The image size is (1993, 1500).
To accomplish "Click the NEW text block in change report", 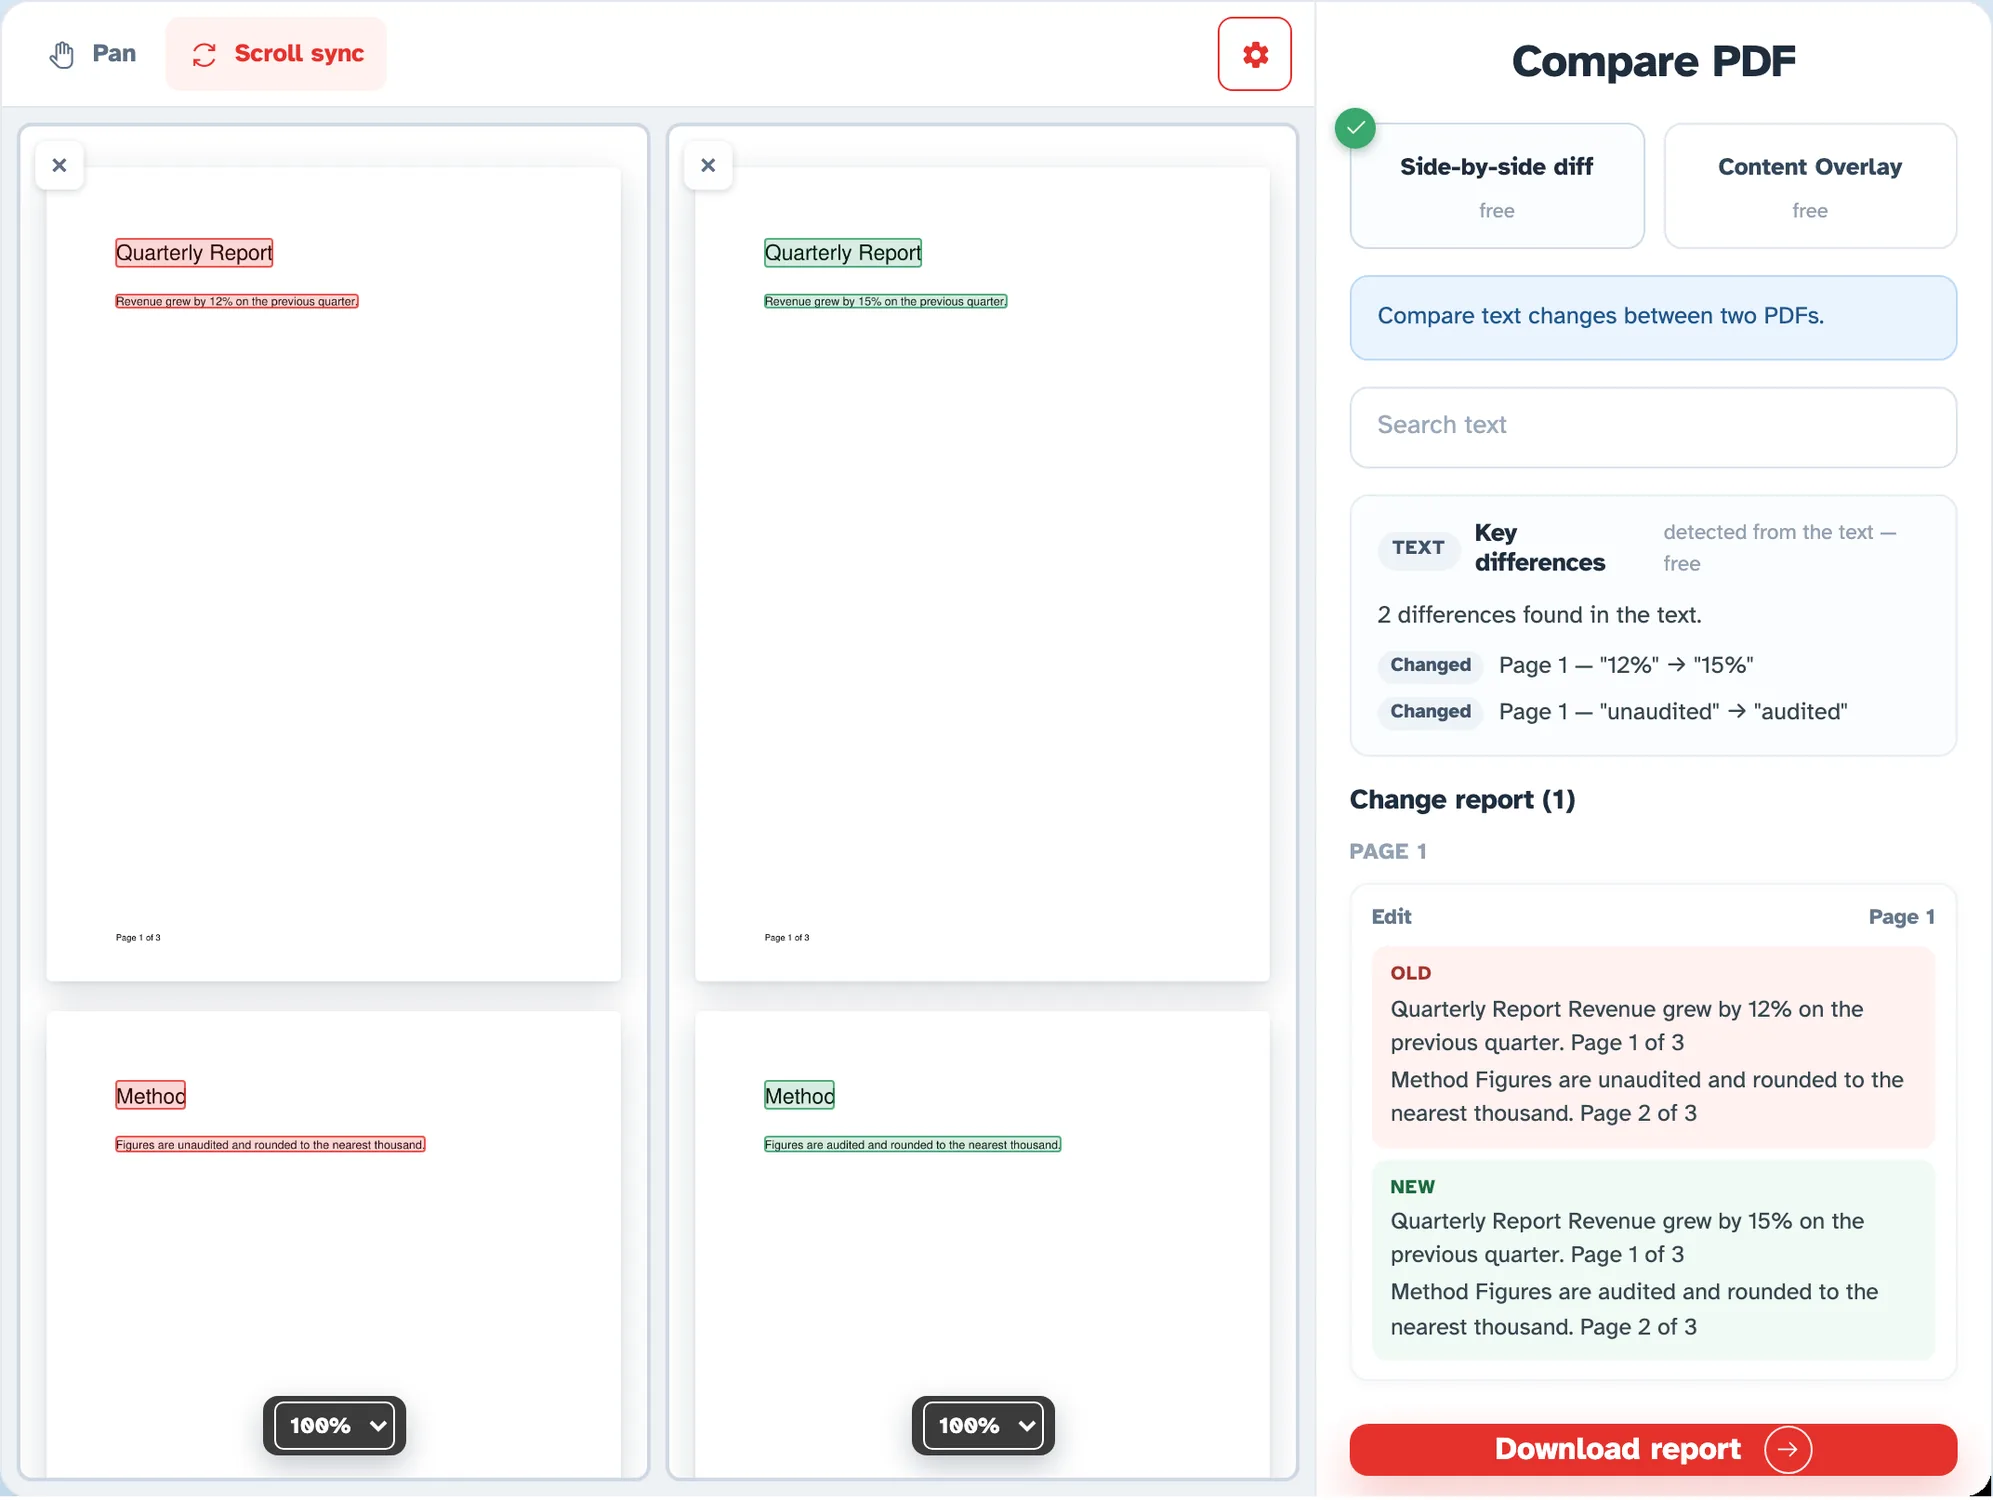I will click(1652, 1259).
